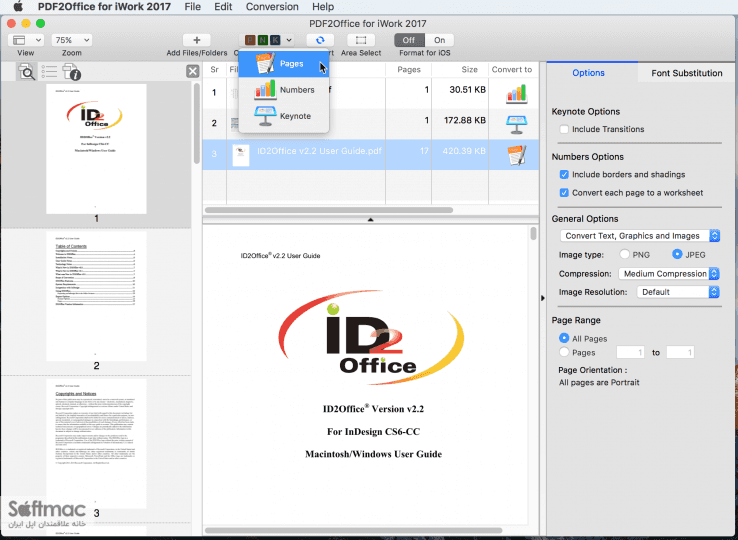
Task: Open the View layout dropdown
Action: 26,40
